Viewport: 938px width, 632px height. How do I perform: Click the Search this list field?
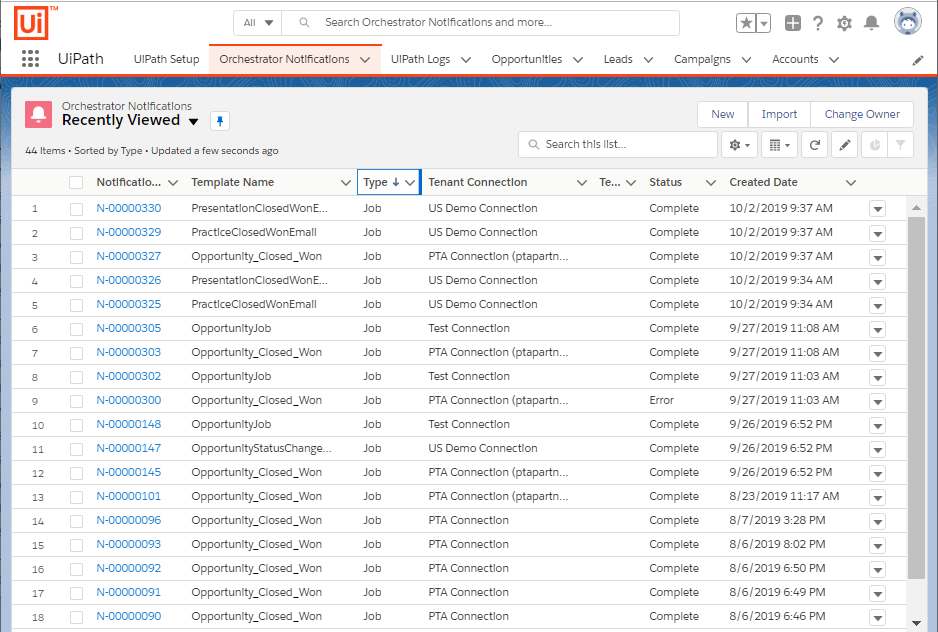tap(617, 145)
